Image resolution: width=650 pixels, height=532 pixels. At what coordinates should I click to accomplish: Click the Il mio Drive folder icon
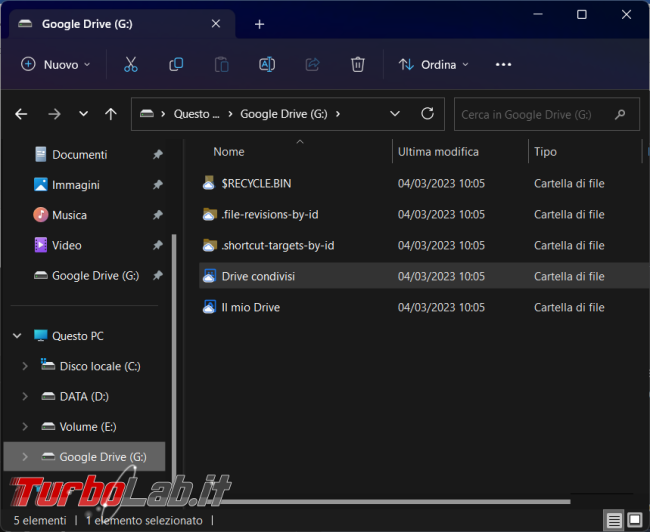click(209, 307)
